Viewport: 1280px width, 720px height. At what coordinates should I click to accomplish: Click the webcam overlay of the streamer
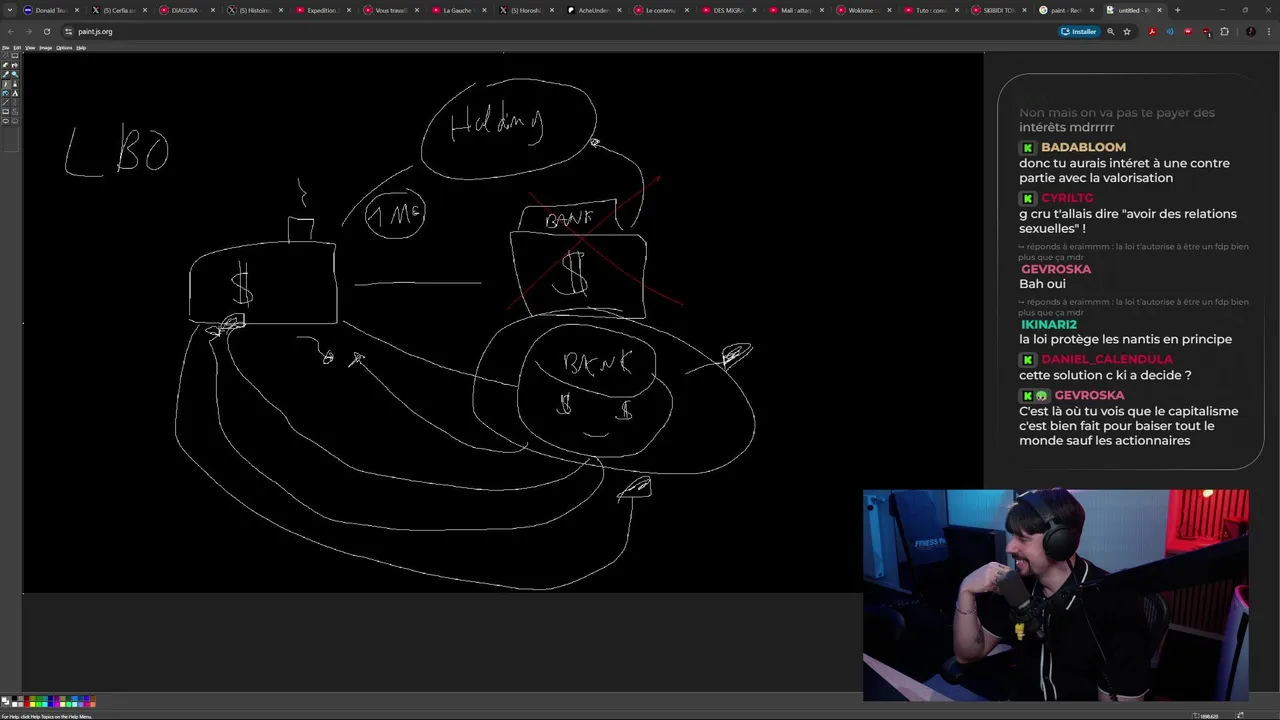pyautogui.click(x=1055, y=595)
